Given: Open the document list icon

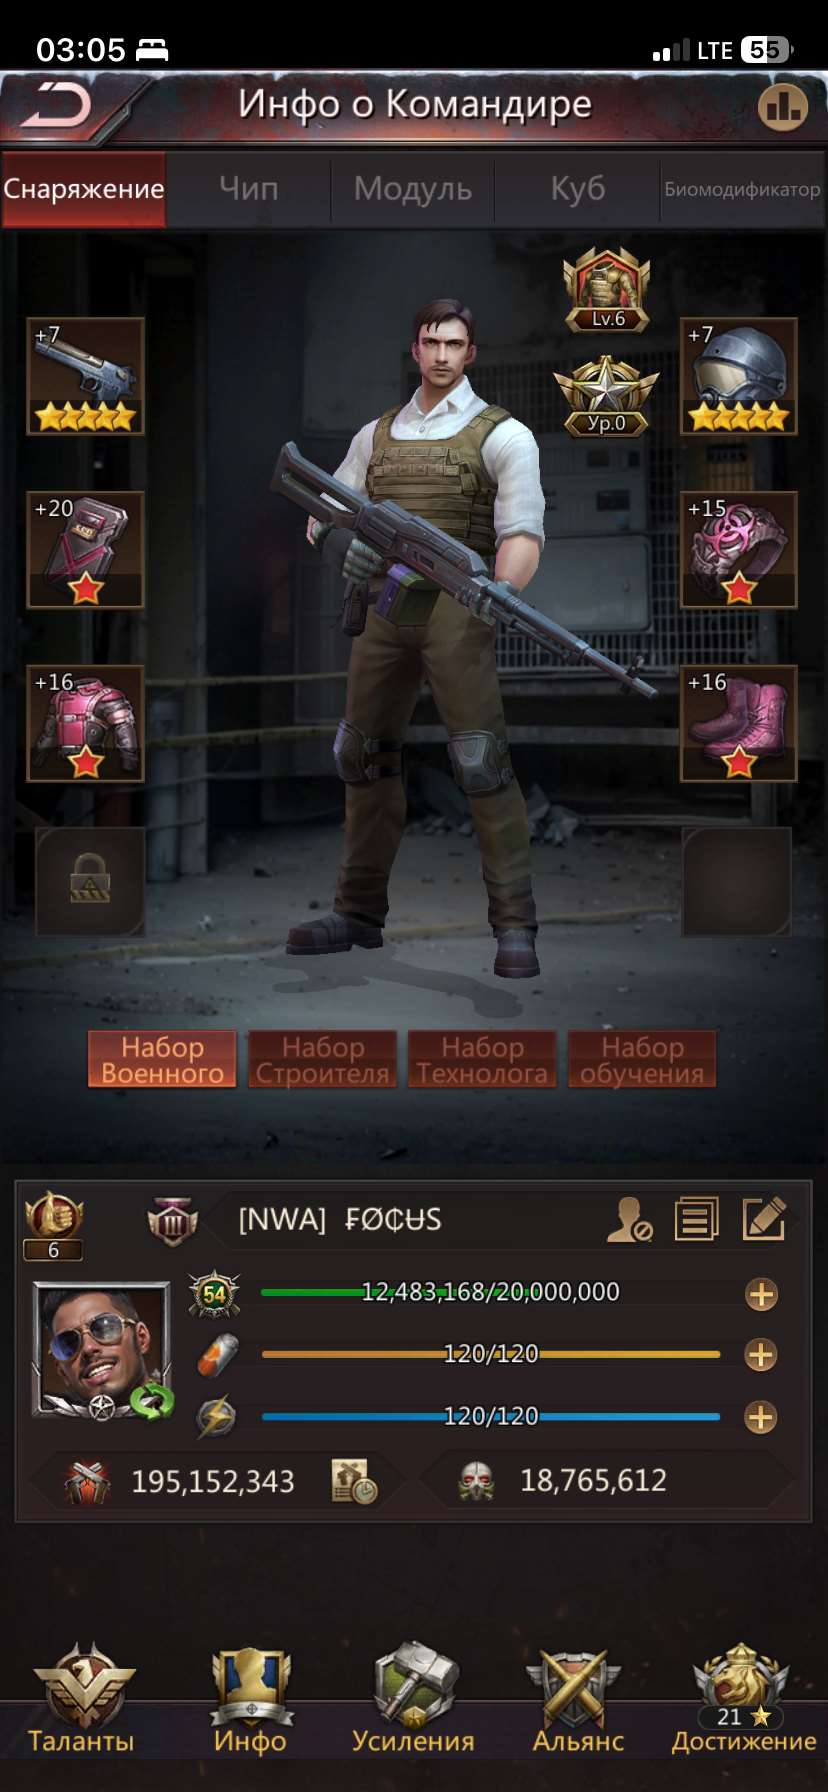Looking at the screenshot, I should tap(696, 1219).
